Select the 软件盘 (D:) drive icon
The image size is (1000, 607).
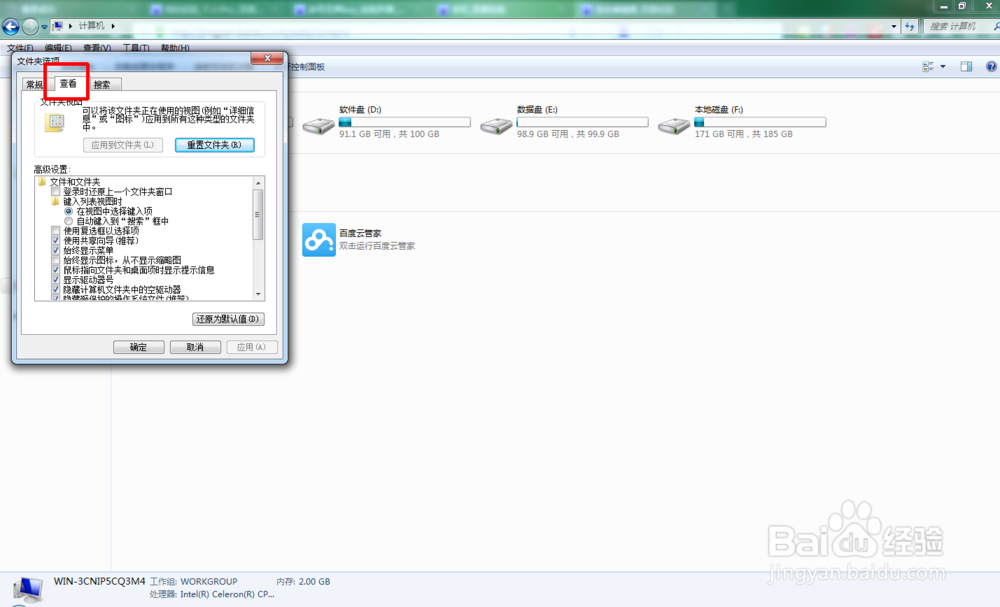pos(318,125)
